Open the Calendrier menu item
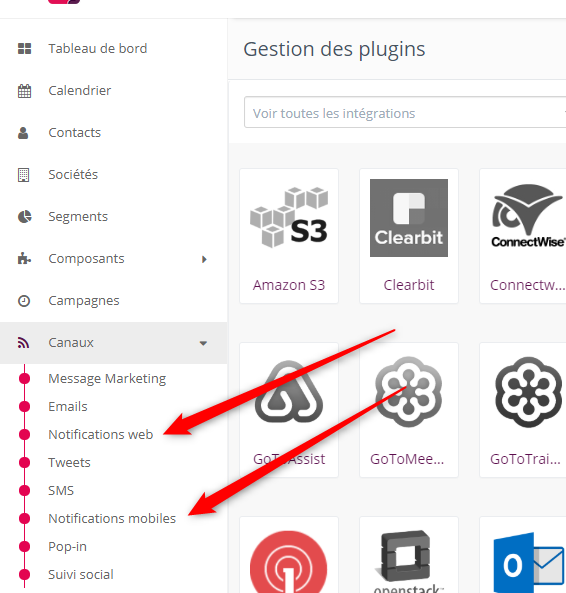 [x=79, y=91]
